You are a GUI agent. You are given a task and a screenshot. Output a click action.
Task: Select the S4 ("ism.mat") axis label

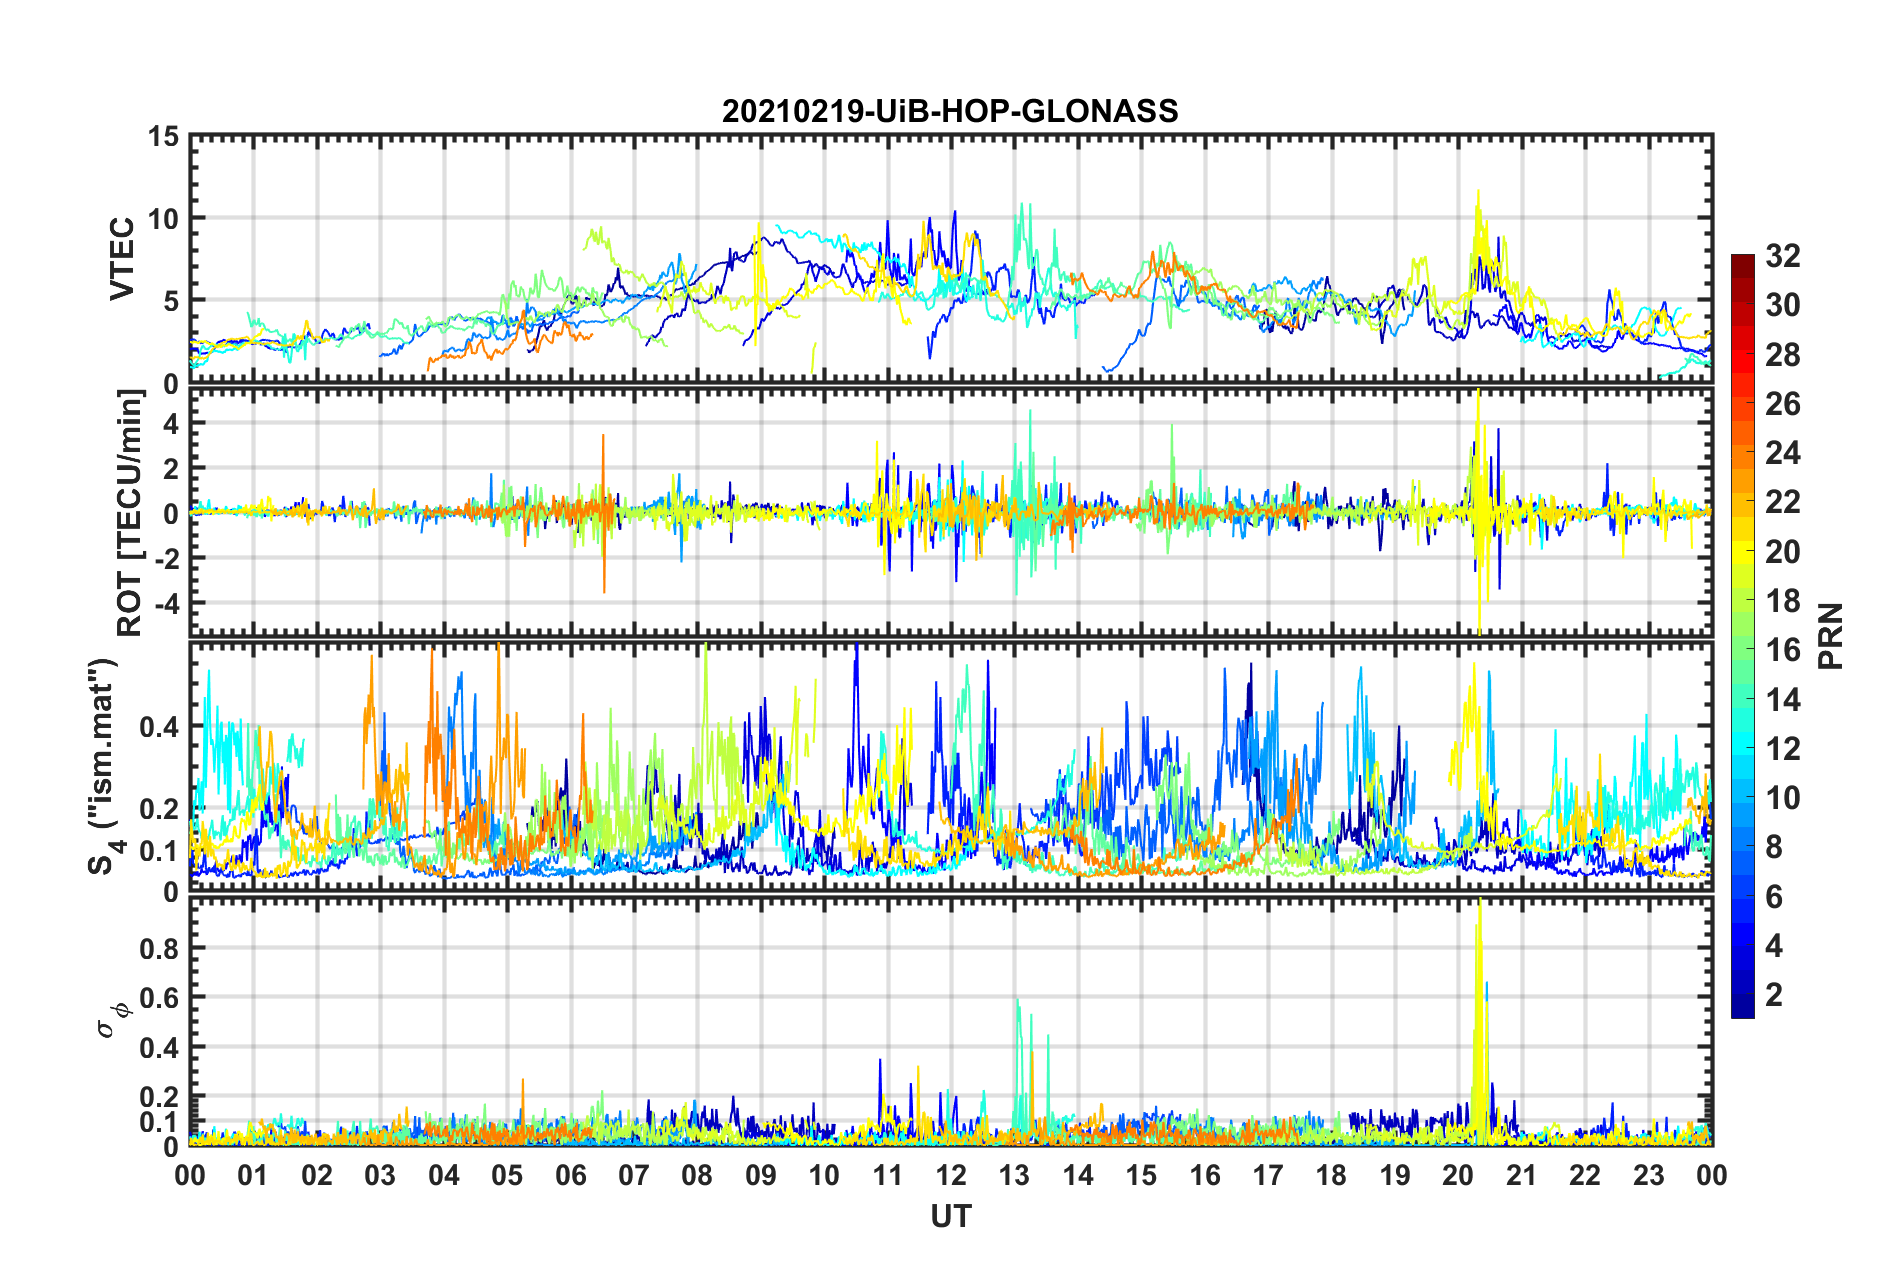[x=104, y=766]
